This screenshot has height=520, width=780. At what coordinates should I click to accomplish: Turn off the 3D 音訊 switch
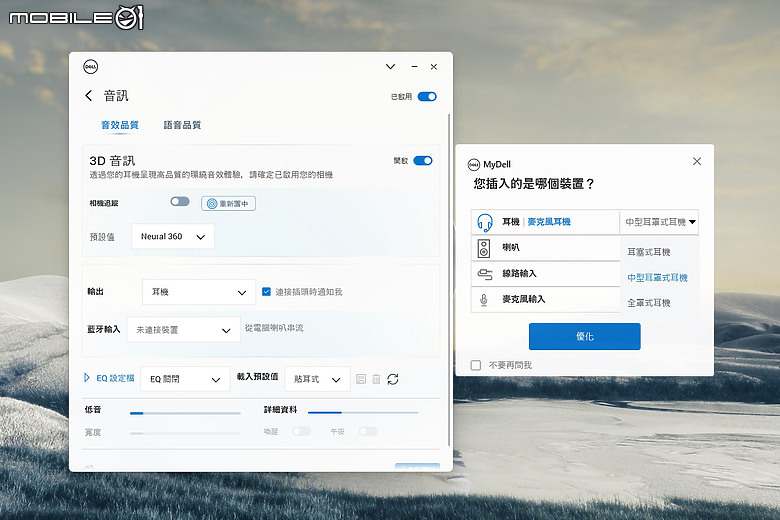pos(423,161)
